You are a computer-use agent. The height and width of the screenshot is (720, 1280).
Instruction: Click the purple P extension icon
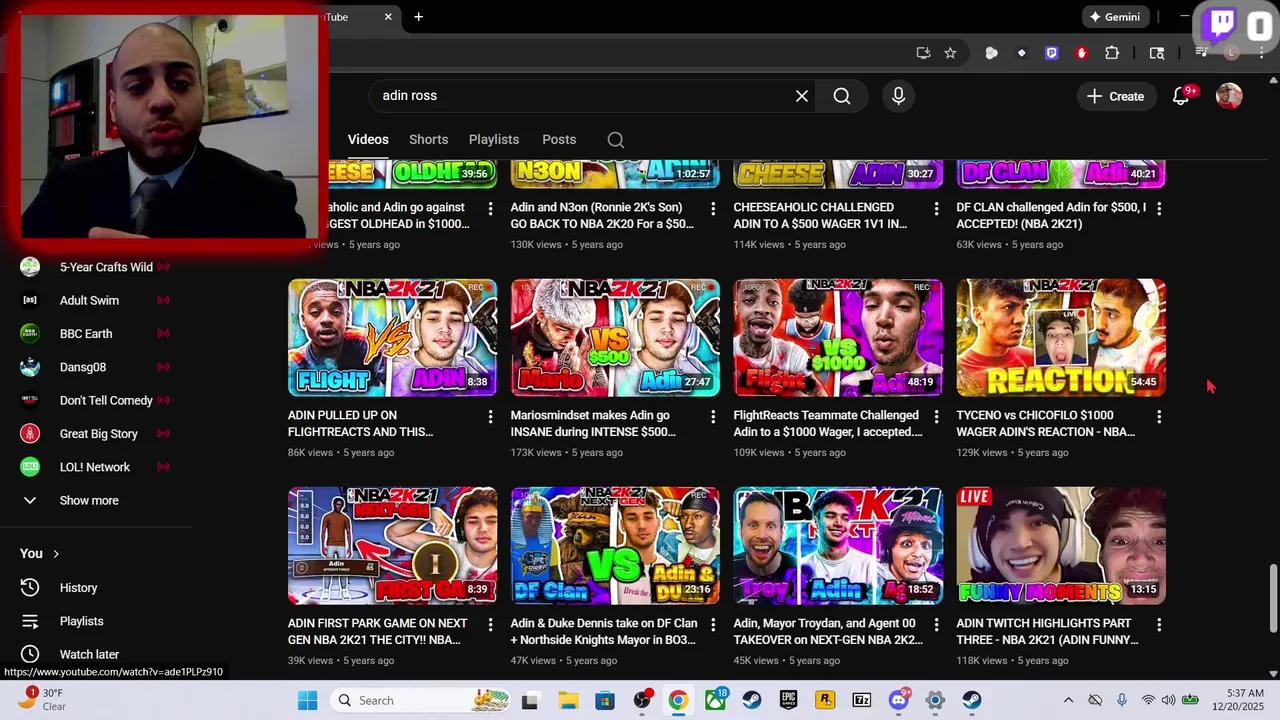click(x=1051, y=53)
